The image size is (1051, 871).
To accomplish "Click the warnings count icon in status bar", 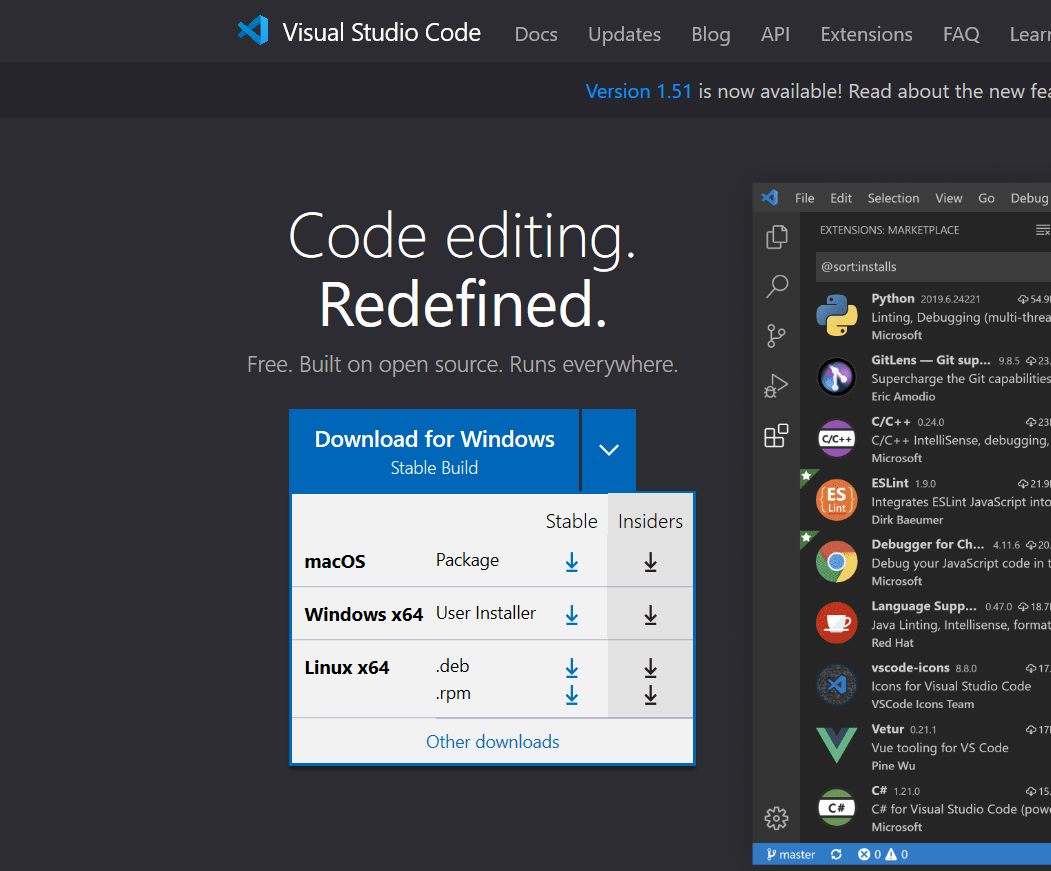I will [891, 854].
